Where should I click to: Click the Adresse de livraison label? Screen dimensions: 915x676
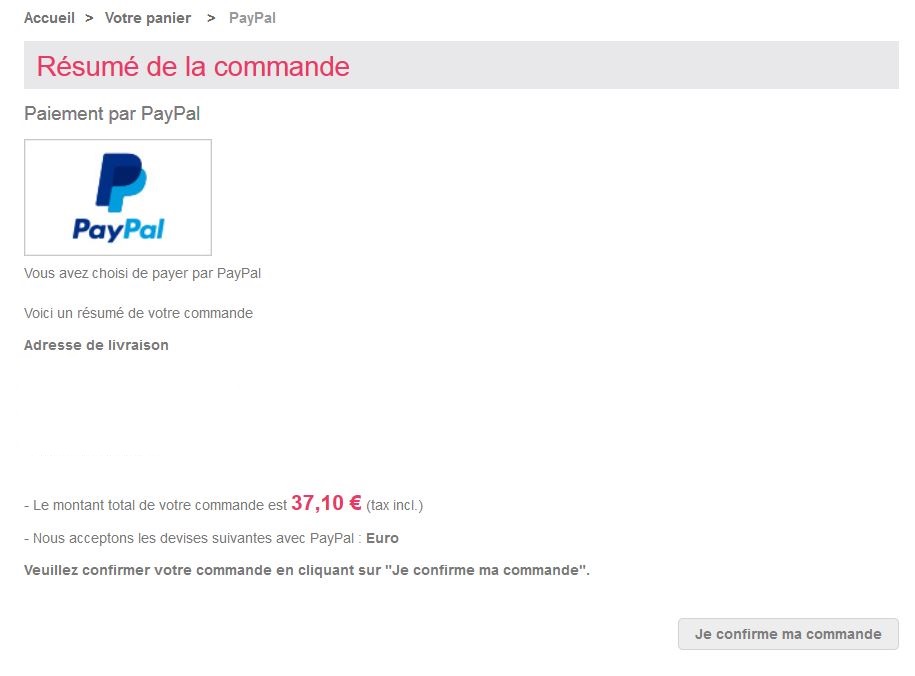pos(96,345)
